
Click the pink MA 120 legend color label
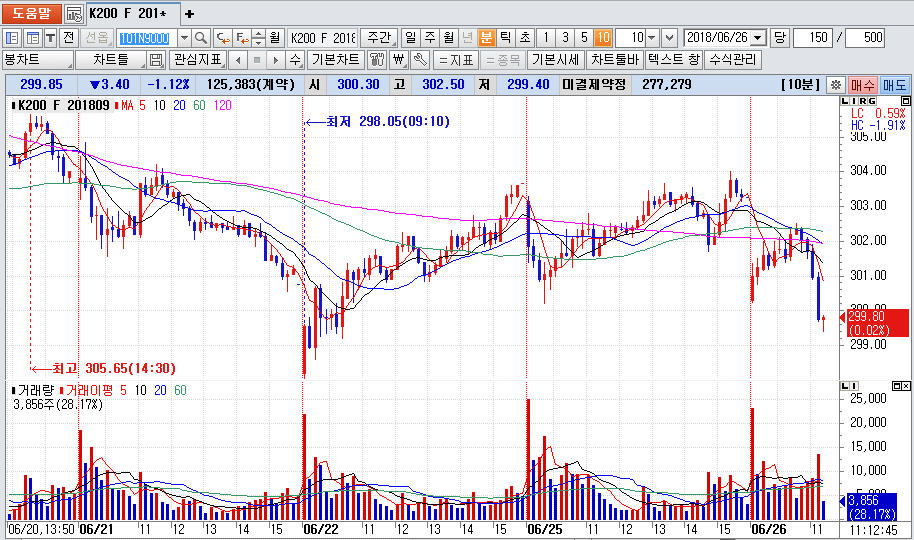222,105
